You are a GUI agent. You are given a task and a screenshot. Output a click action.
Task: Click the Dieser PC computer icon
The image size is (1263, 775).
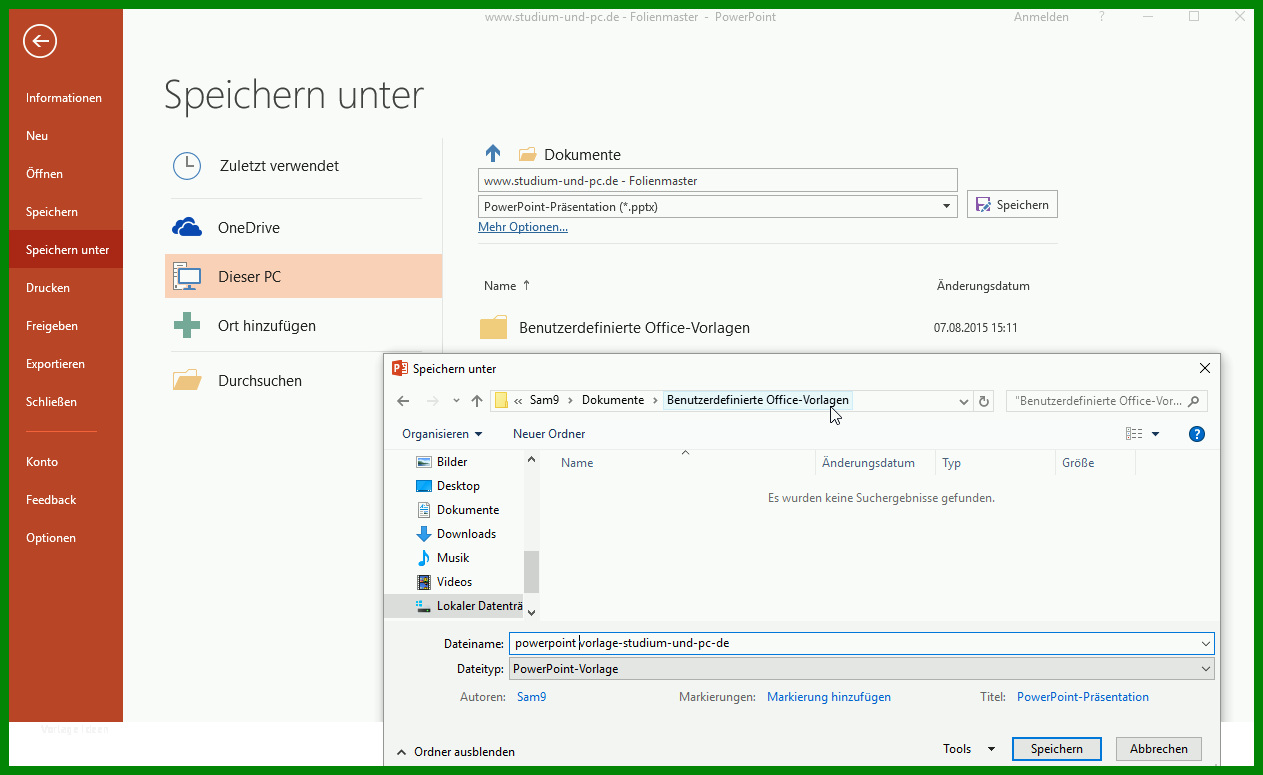tap(187, 276)
